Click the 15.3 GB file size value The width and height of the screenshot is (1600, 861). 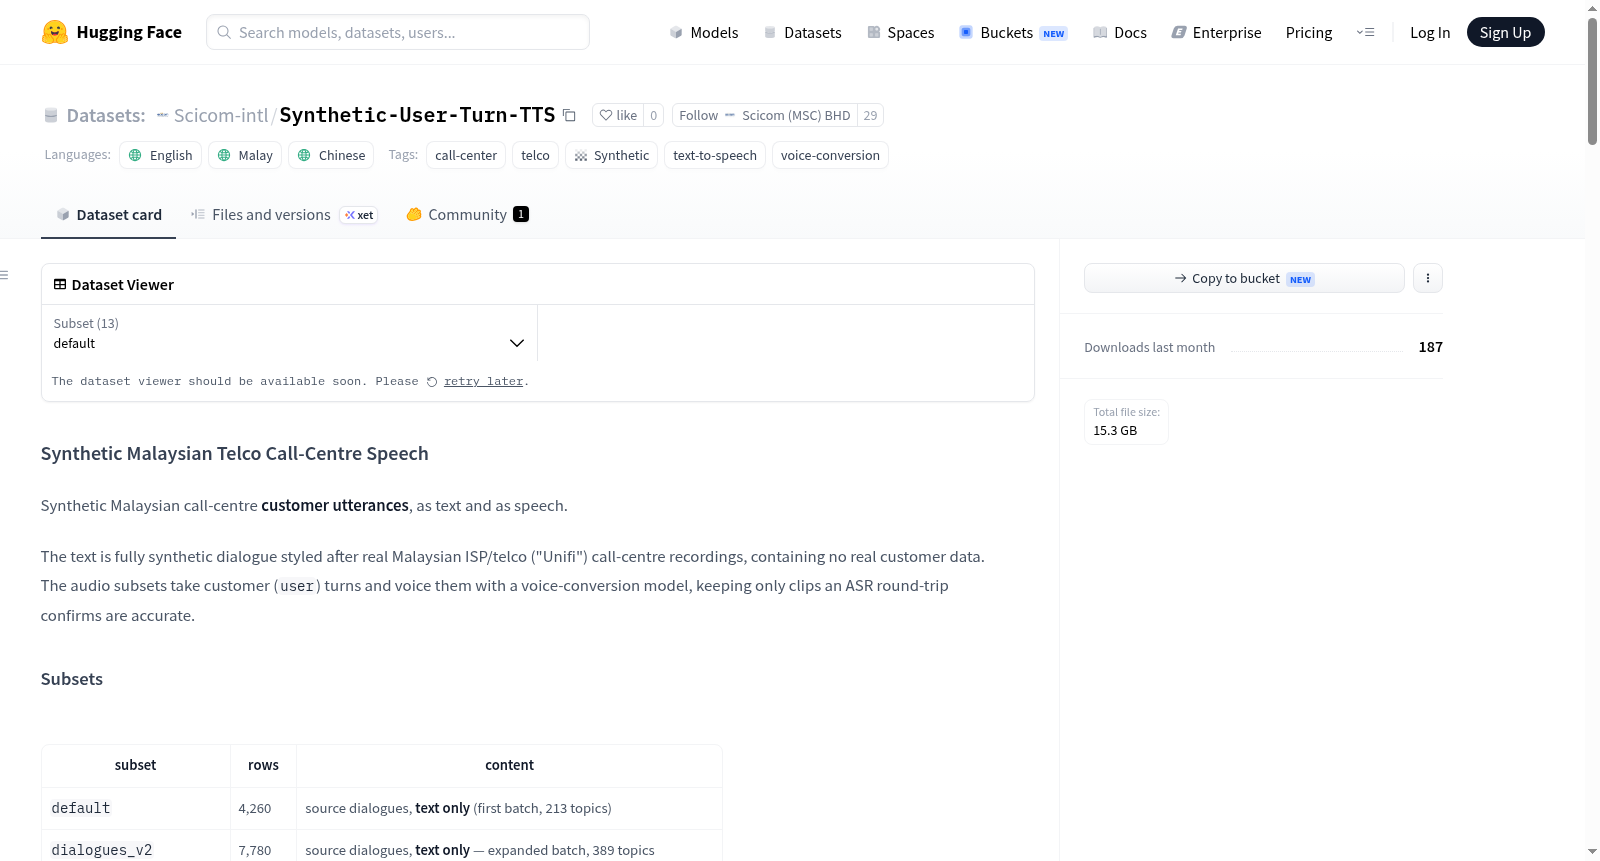1115,431
